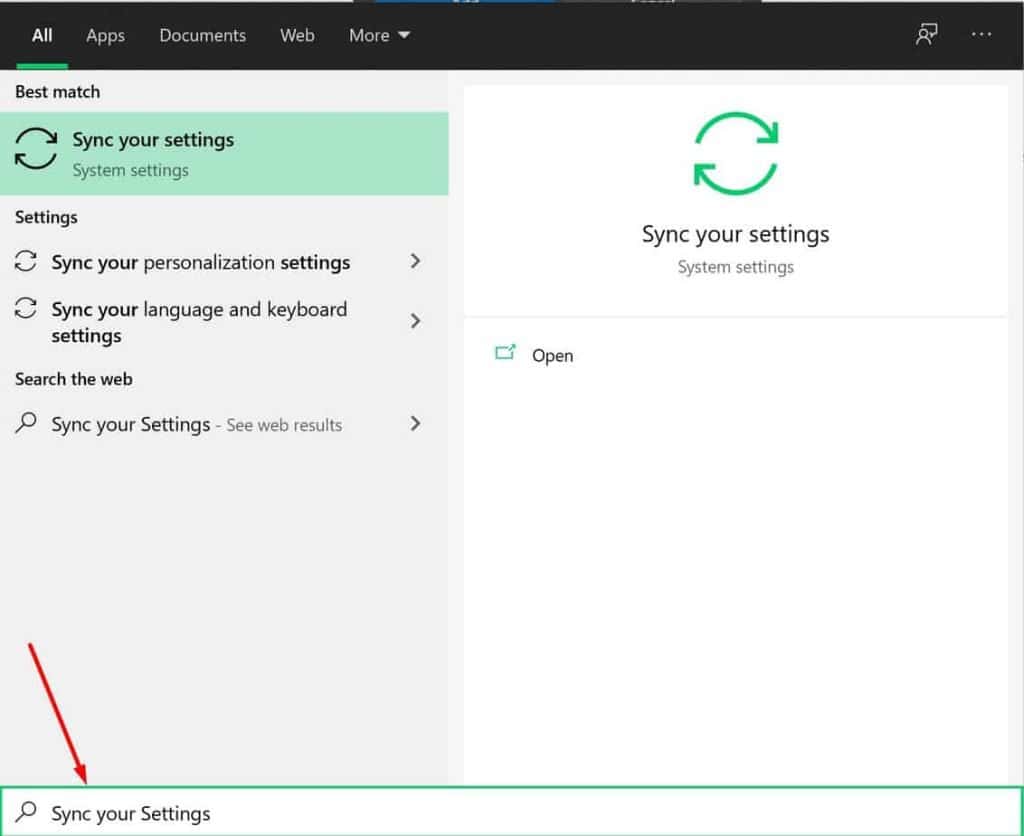
Task: Click the Sync your settings preview title
Action: coord(735,234)
